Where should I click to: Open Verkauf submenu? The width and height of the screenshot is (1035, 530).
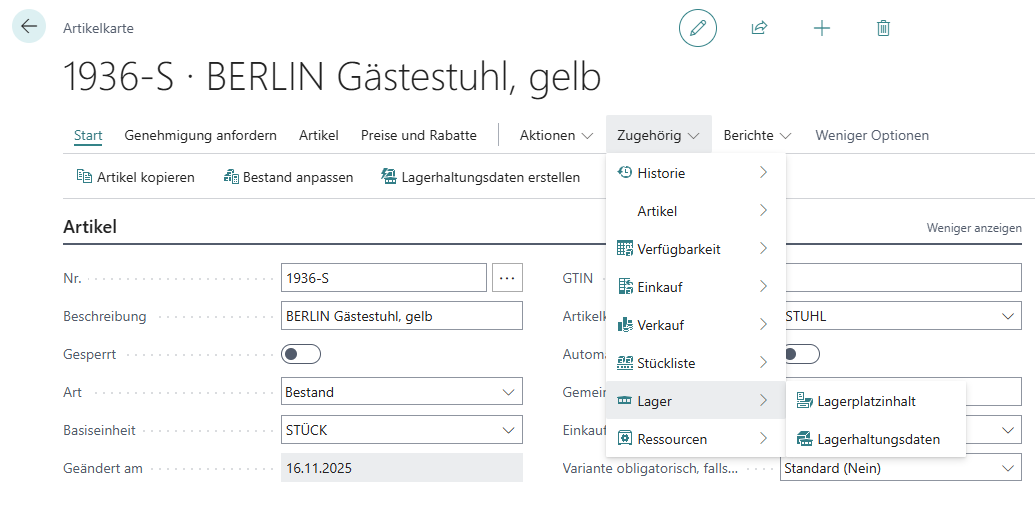tap(696, 325)
